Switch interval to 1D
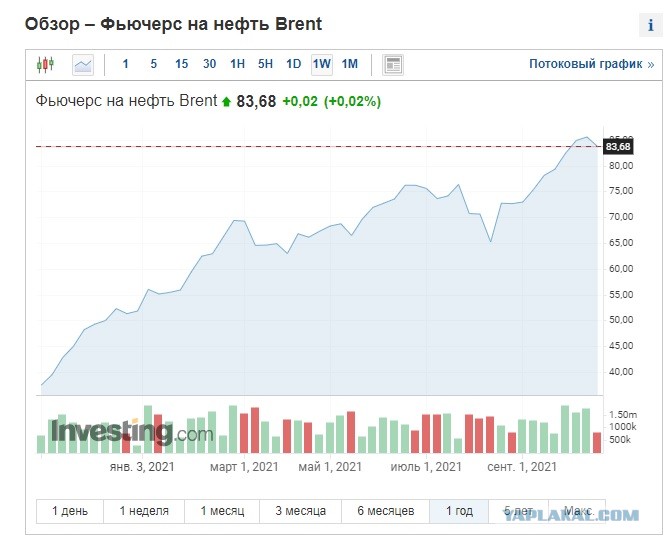The image size is (665, 545). tap(293, 64)
